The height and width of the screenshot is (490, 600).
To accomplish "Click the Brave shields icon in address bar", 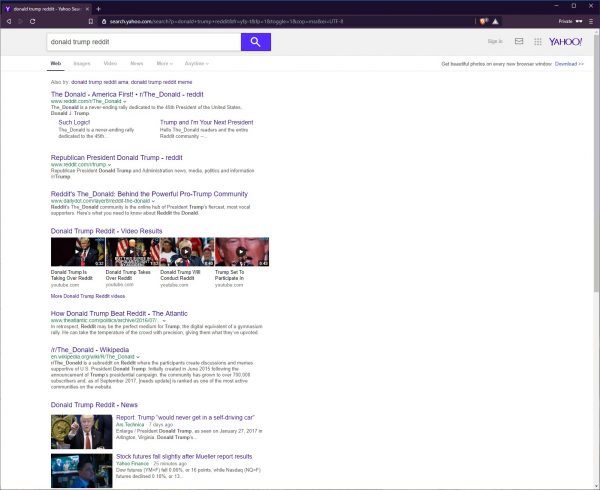I will pyautogui.click(x=484, y=20).
